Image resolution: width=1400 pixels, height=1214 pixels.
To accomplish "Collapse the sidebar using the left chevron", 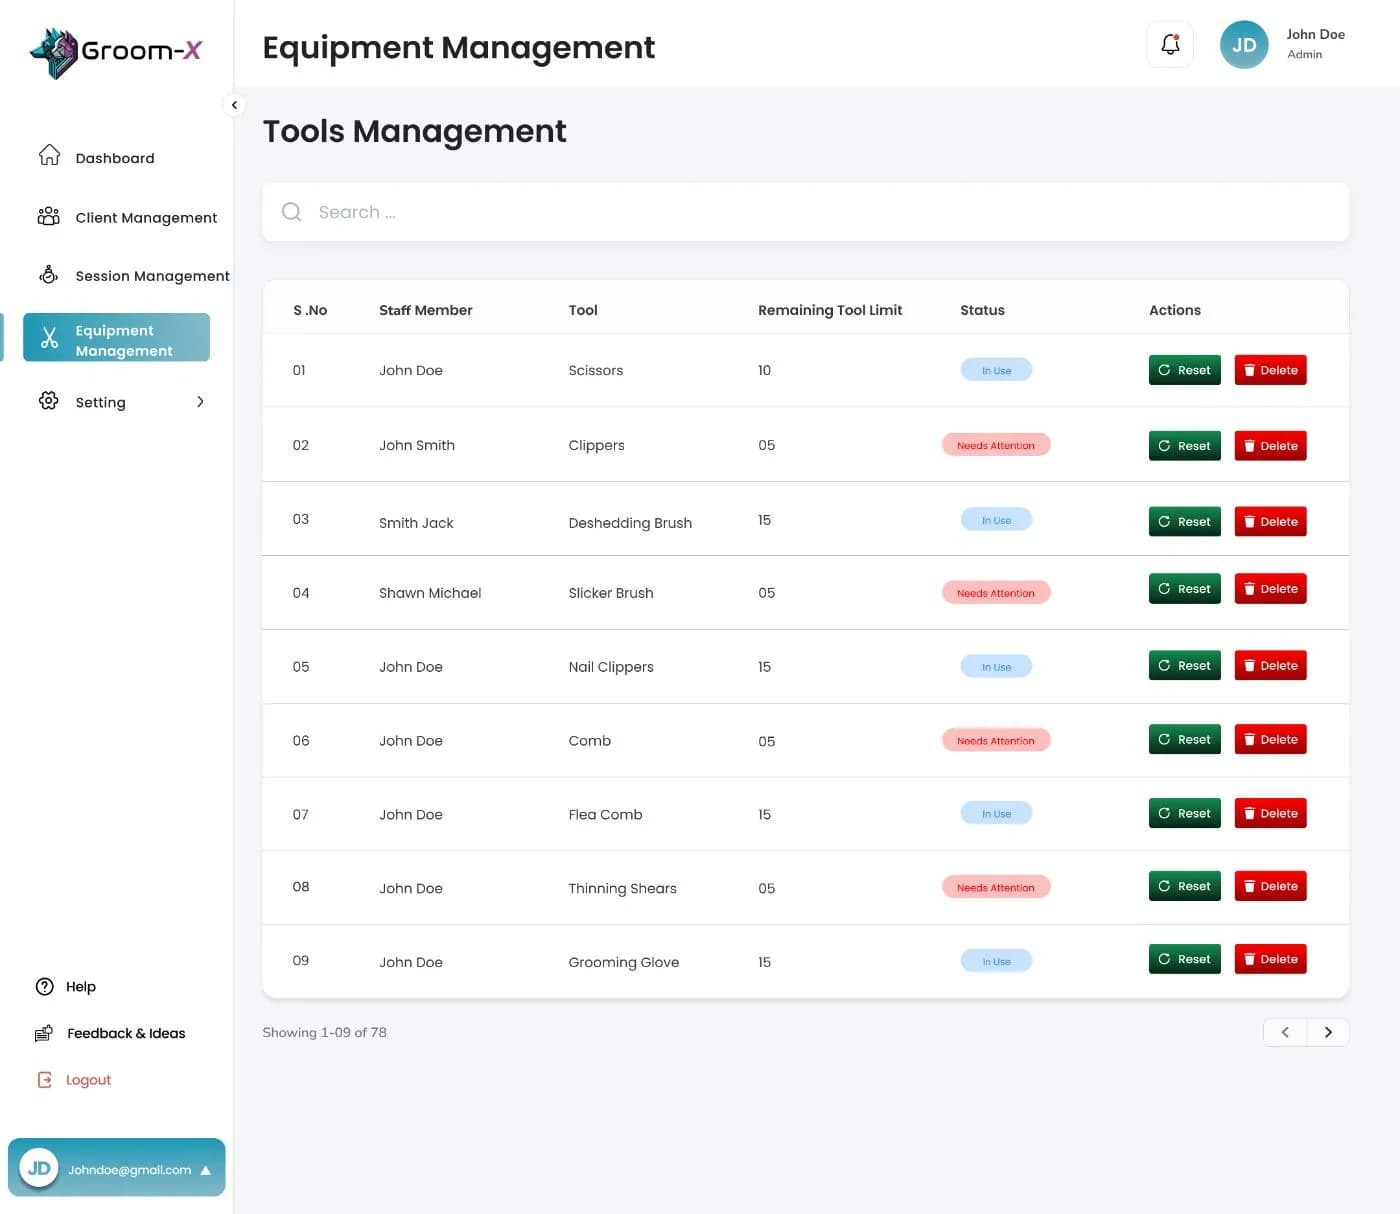I will point(234,105).
